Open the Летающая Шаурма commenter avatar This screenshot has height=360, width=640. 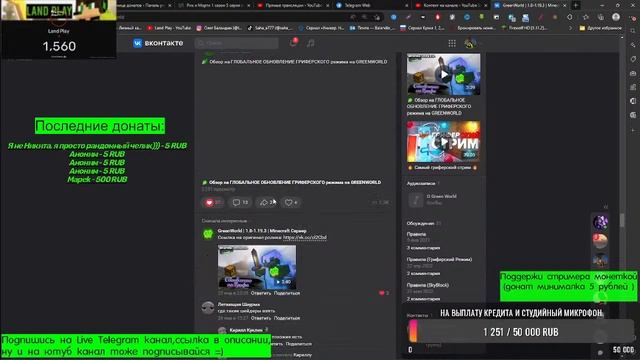pos(208,307)
